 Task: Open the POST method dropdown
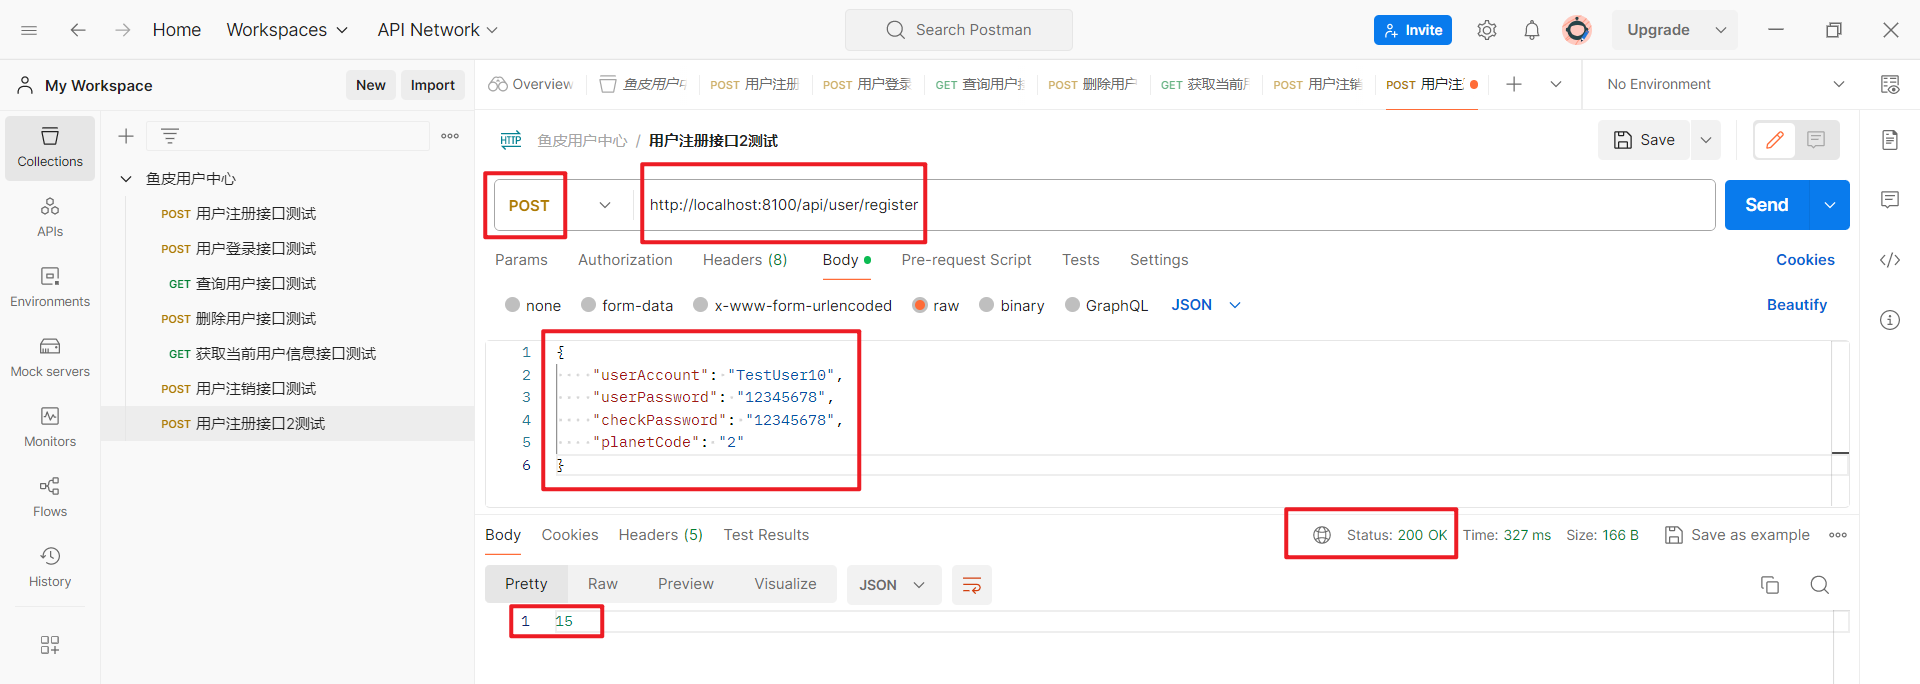(x=560, y=205)
